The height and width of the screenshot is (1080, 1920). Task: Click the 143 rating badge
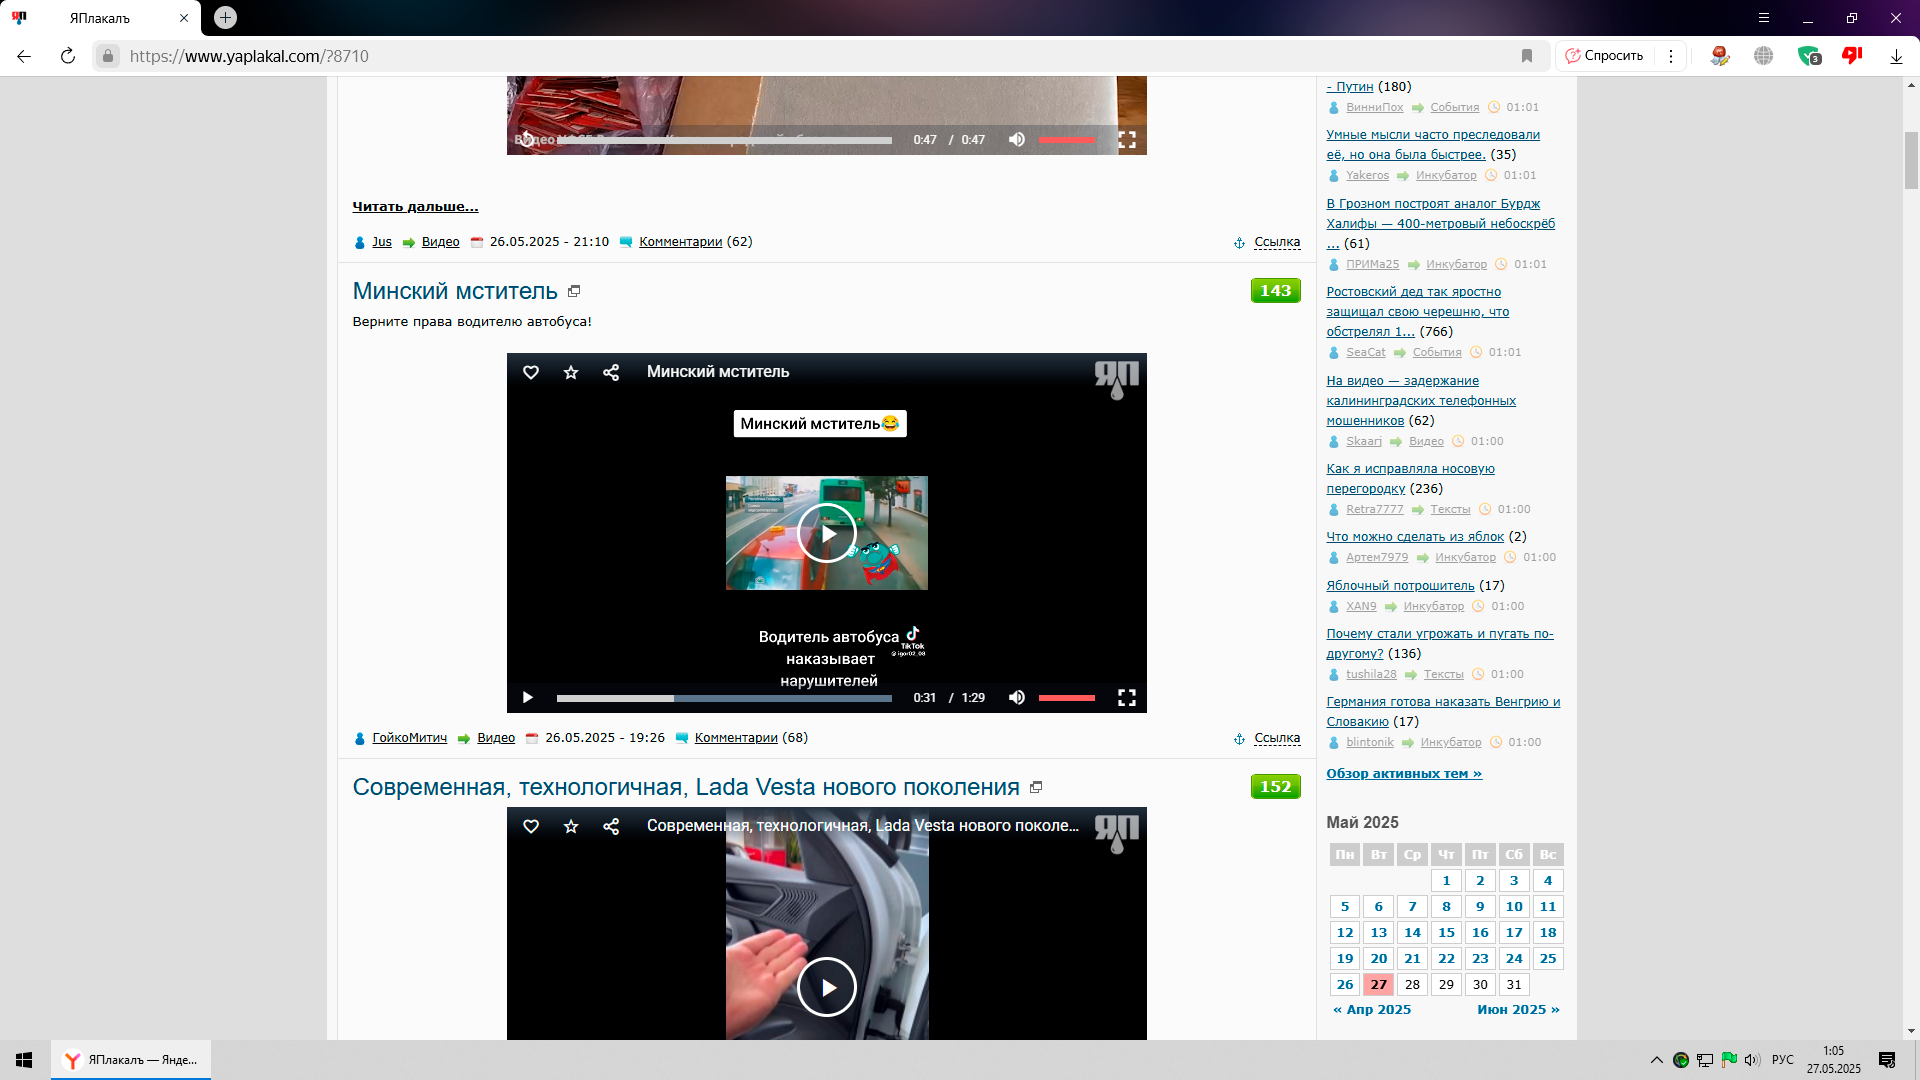pos(1276,290)
